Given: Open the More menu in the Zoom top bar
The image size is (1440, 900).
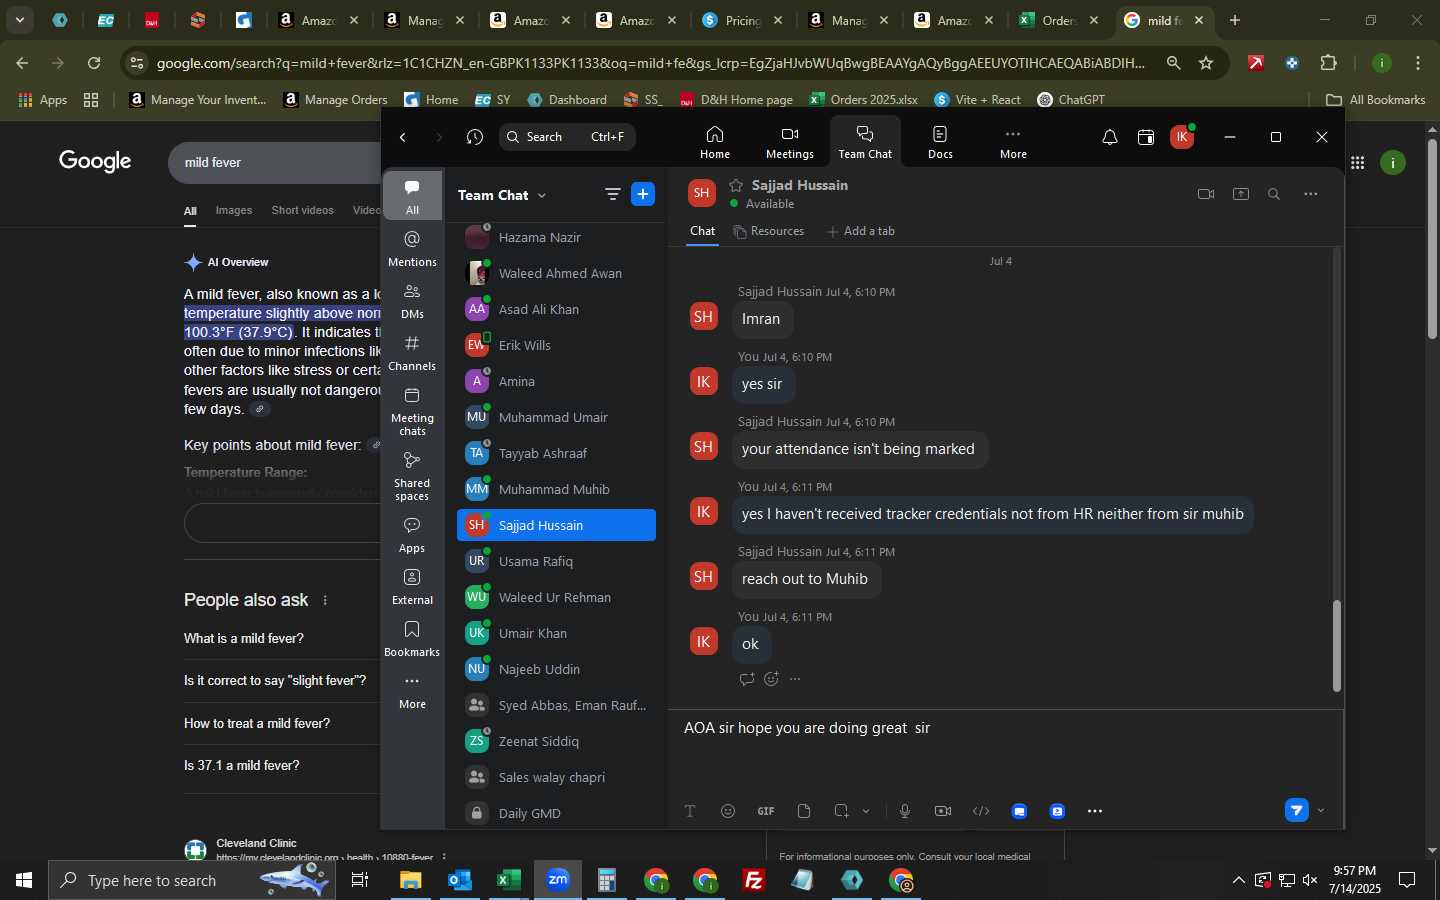Looking at the screenshot, I should [1013, 142].
